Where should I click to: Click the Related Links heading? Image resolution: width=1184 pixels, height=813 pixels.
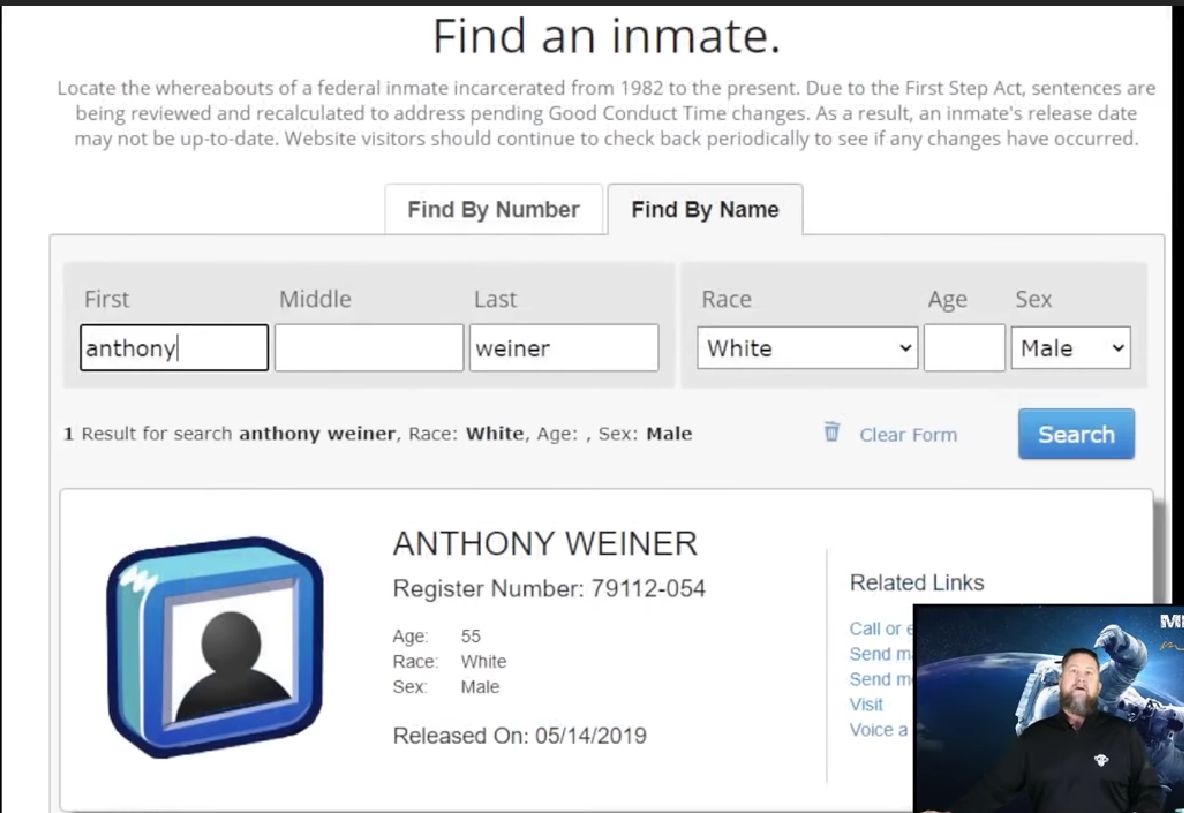917,582
